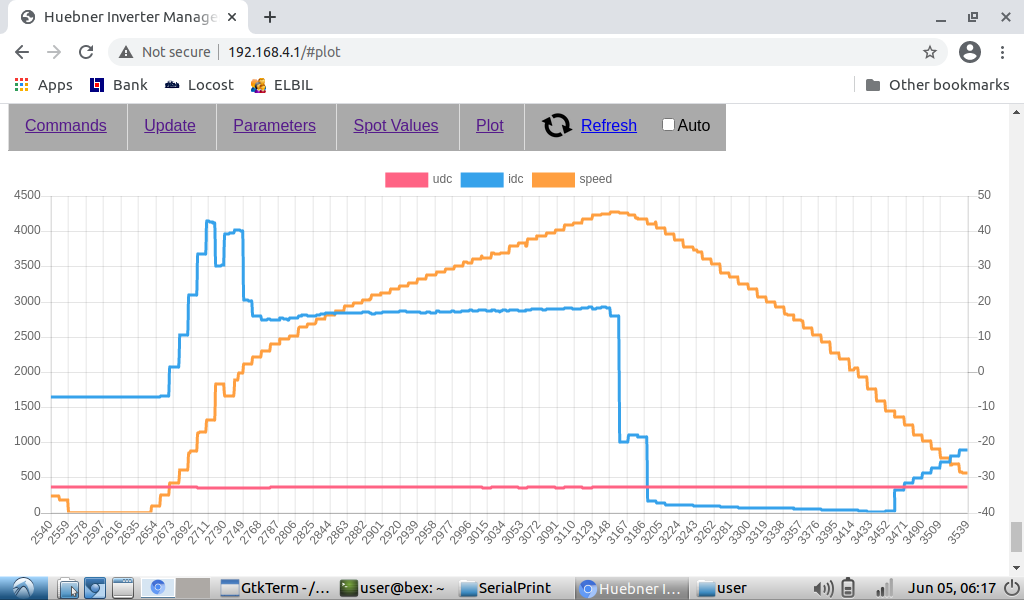1024x600 pixels.
Task: Open the LXDE start menu
Action: [23, 588]
